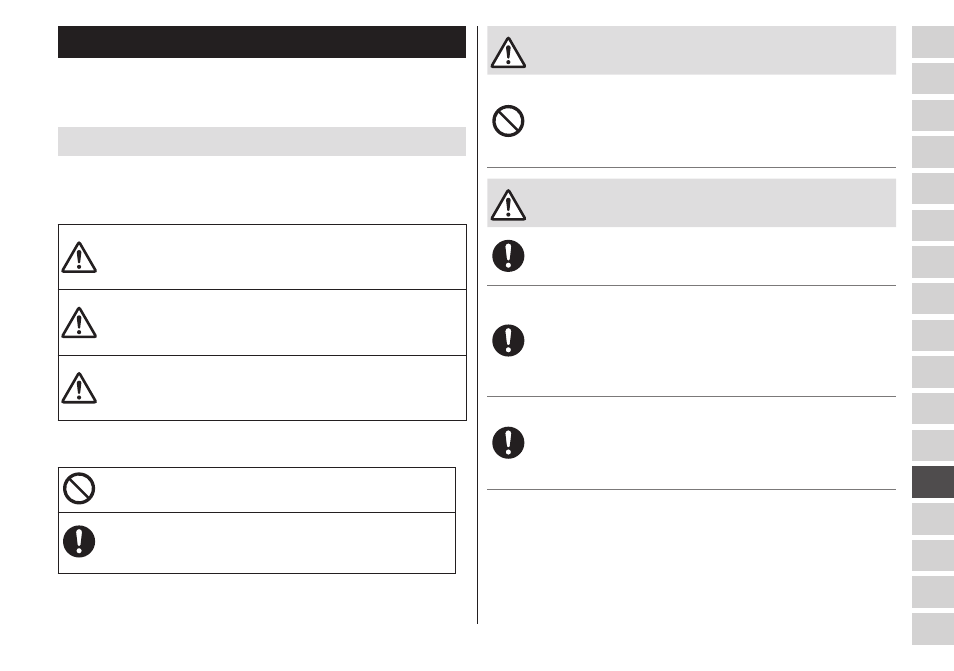Click the middle exclamation circle in the right column

tap(508, 340)
